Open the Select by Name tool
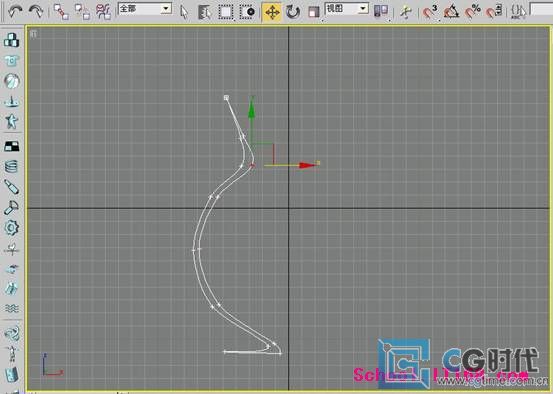The width and height of the screenshot is (553, 394). tap(205, 12)
